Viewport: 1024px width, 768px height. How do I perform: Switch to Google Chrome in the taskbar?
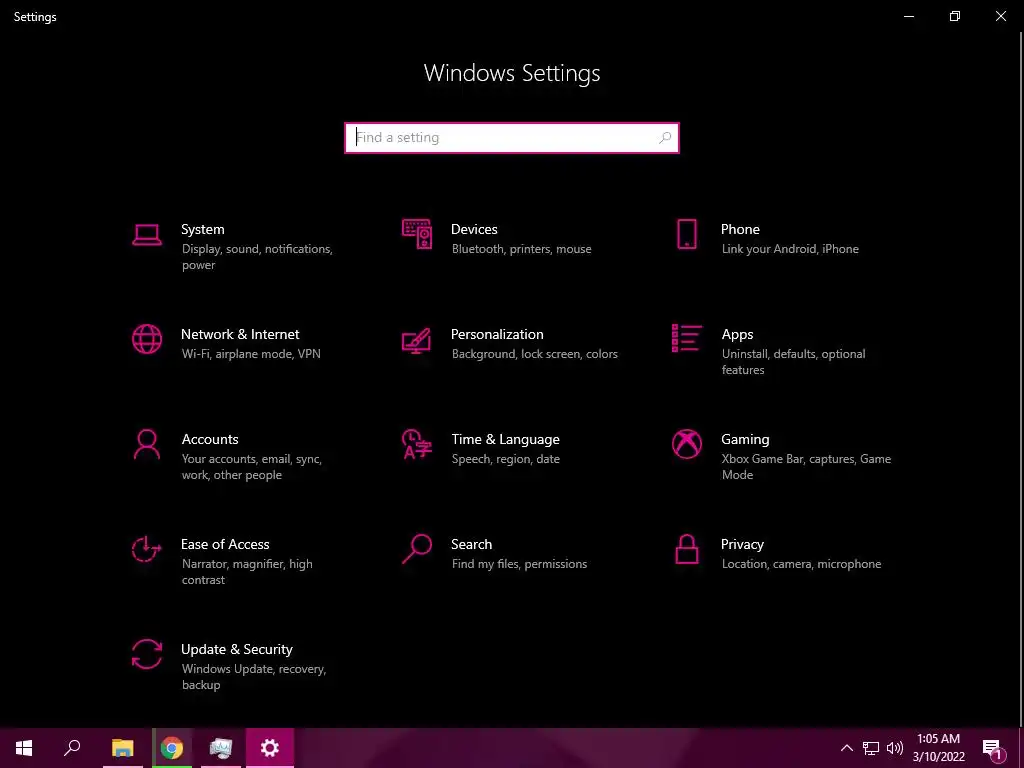[172, 748]
